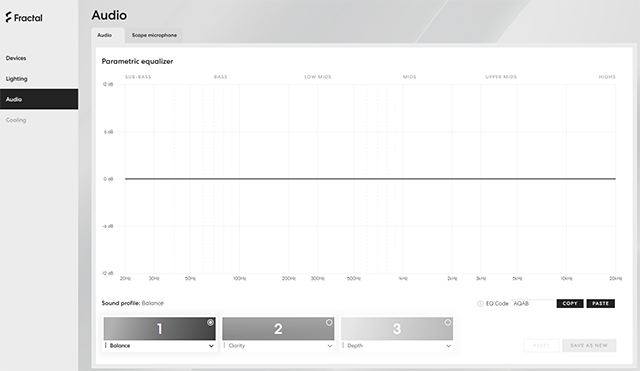This screenshot has height=371, width=640.
Task: Select the radio button on profile 2
Action: (x=329, y=322)
